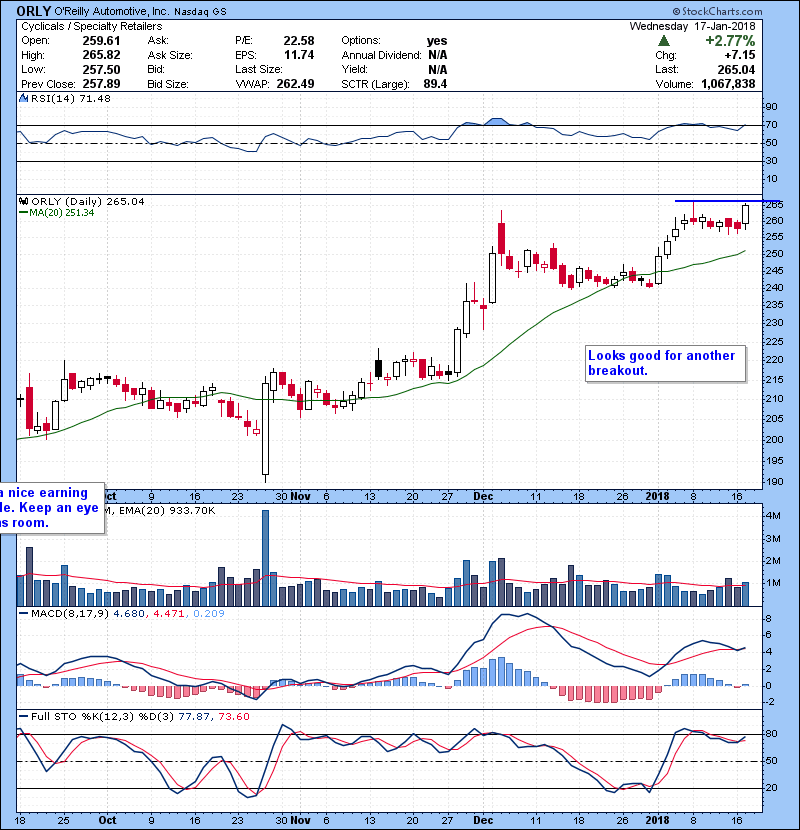Viewport: 800px width, 830px height.
Task: Click the Bid Size label
Action: tap(168, 84)
